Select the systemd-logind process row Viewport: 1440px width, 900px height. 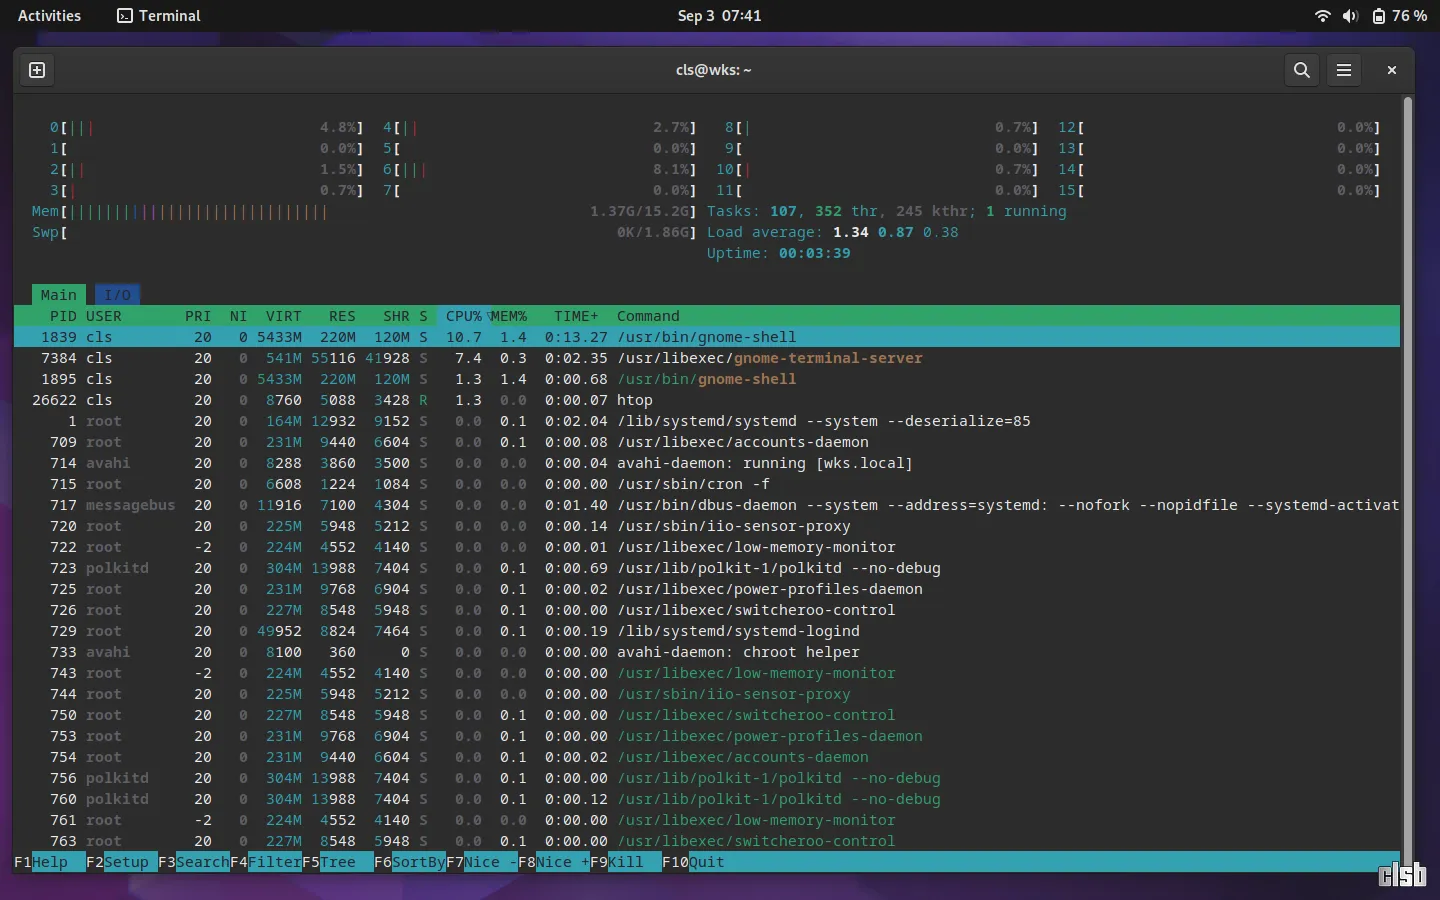[707, 631]
